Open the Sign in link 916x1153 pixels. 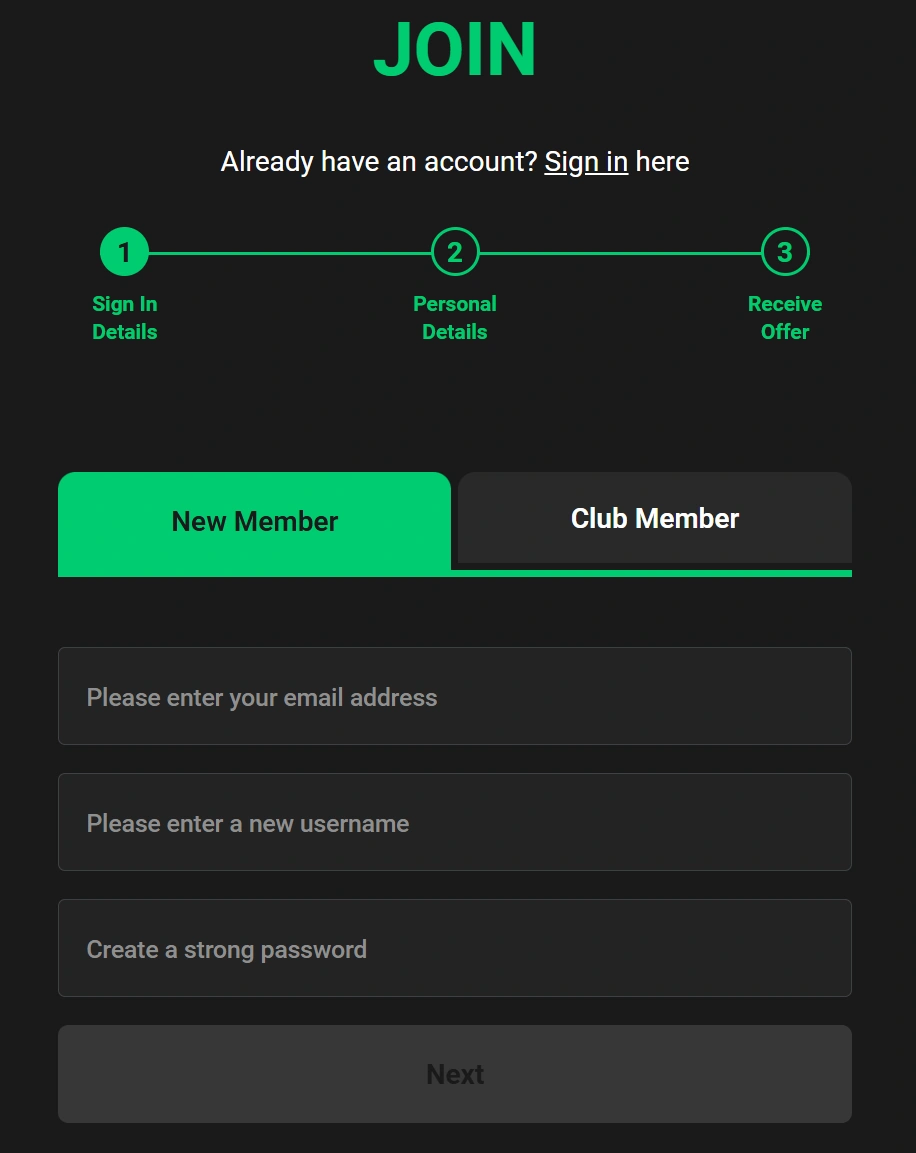[x=585, y=161]
